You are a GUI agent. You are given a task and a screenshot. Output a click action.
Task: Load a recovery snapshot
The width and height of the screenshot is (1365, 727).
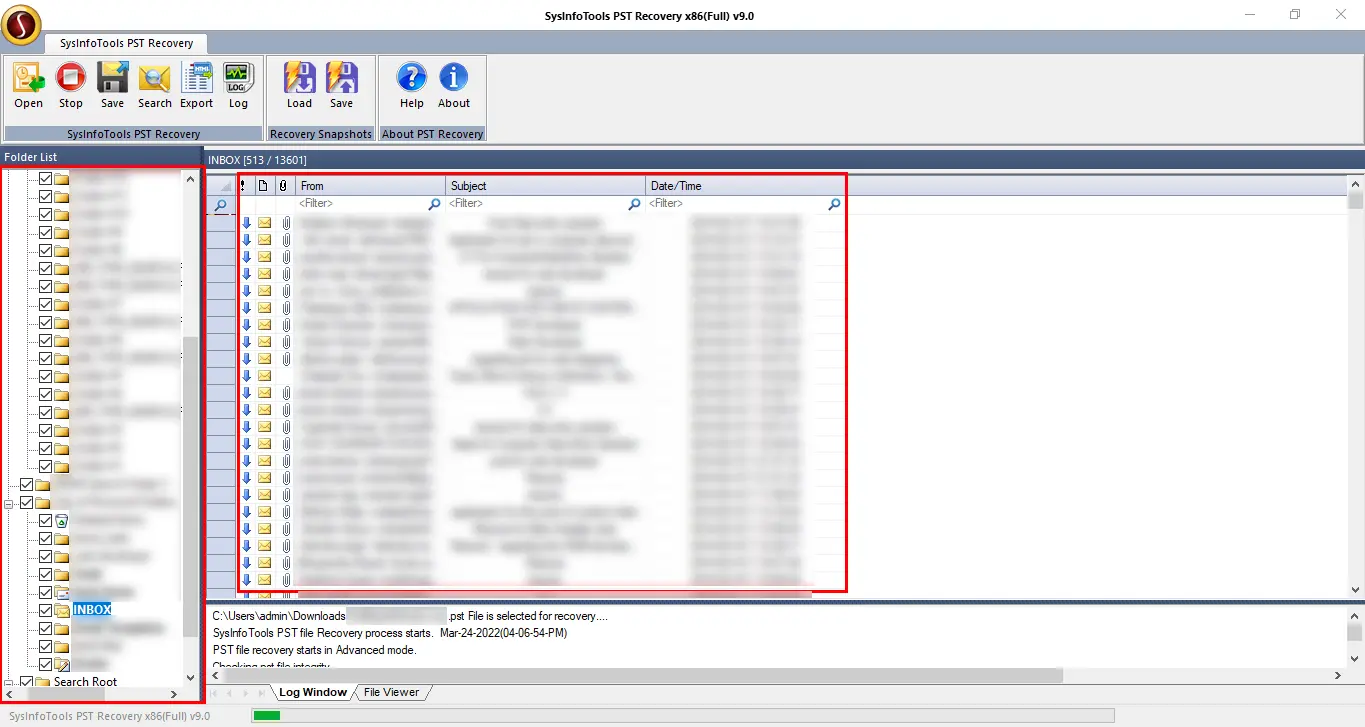pyautogui.click(x=300, y=78)
